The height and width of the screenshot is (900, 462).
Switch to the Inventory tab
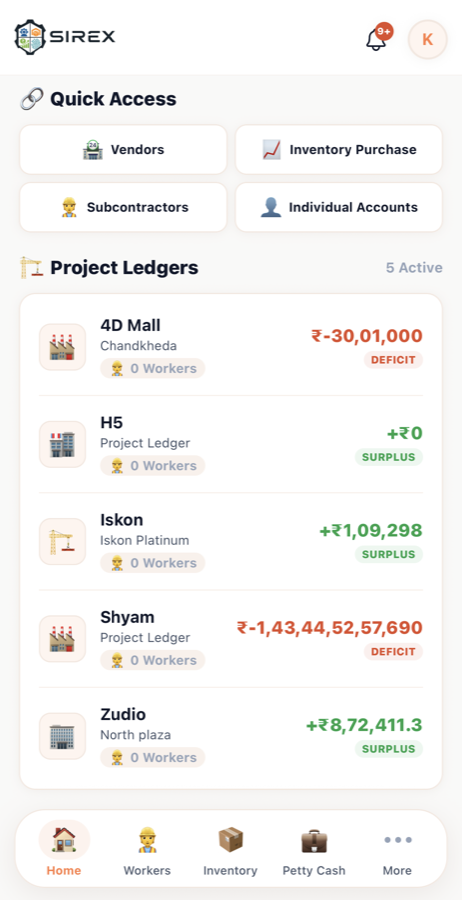pos(230,851)
